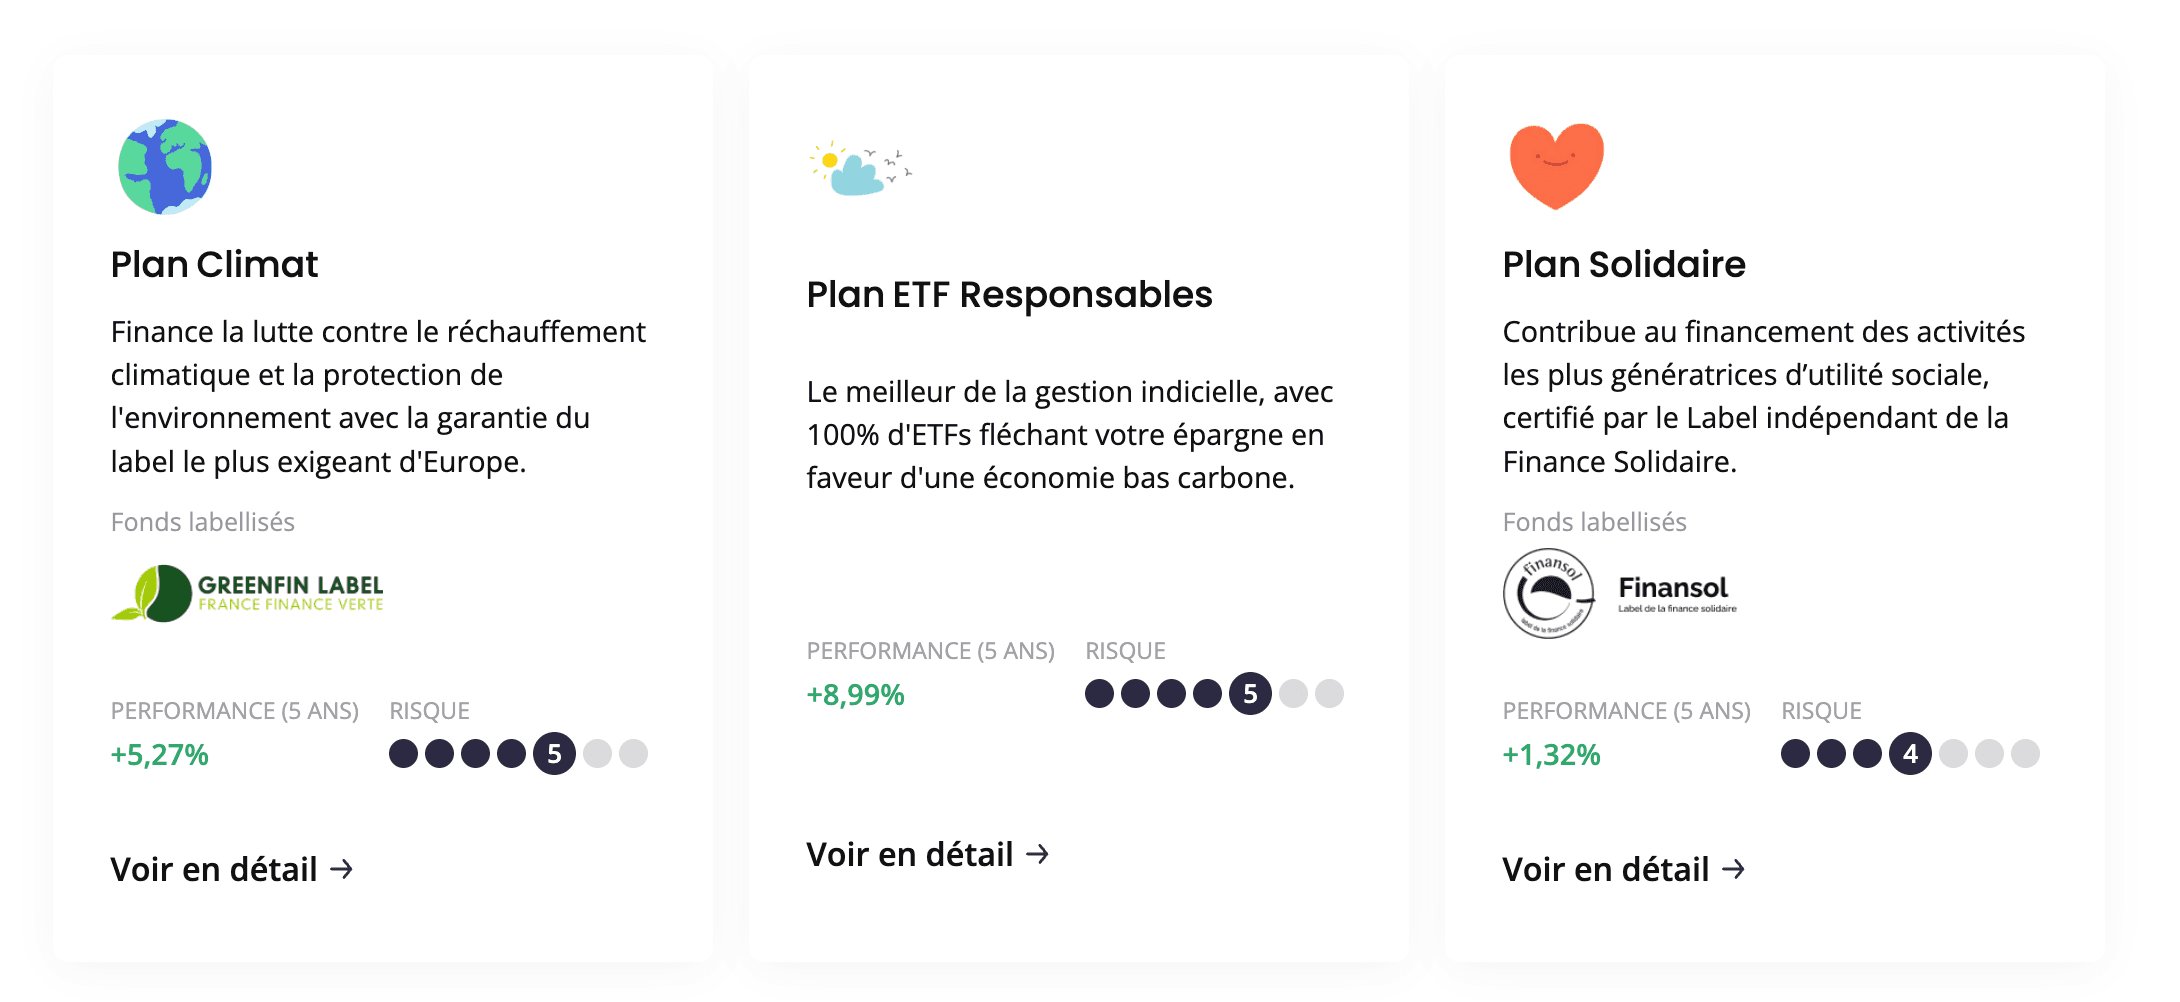
Task: Open Plan ETF Responsables "Voir en détail" link
Action: tap(910, 854)
